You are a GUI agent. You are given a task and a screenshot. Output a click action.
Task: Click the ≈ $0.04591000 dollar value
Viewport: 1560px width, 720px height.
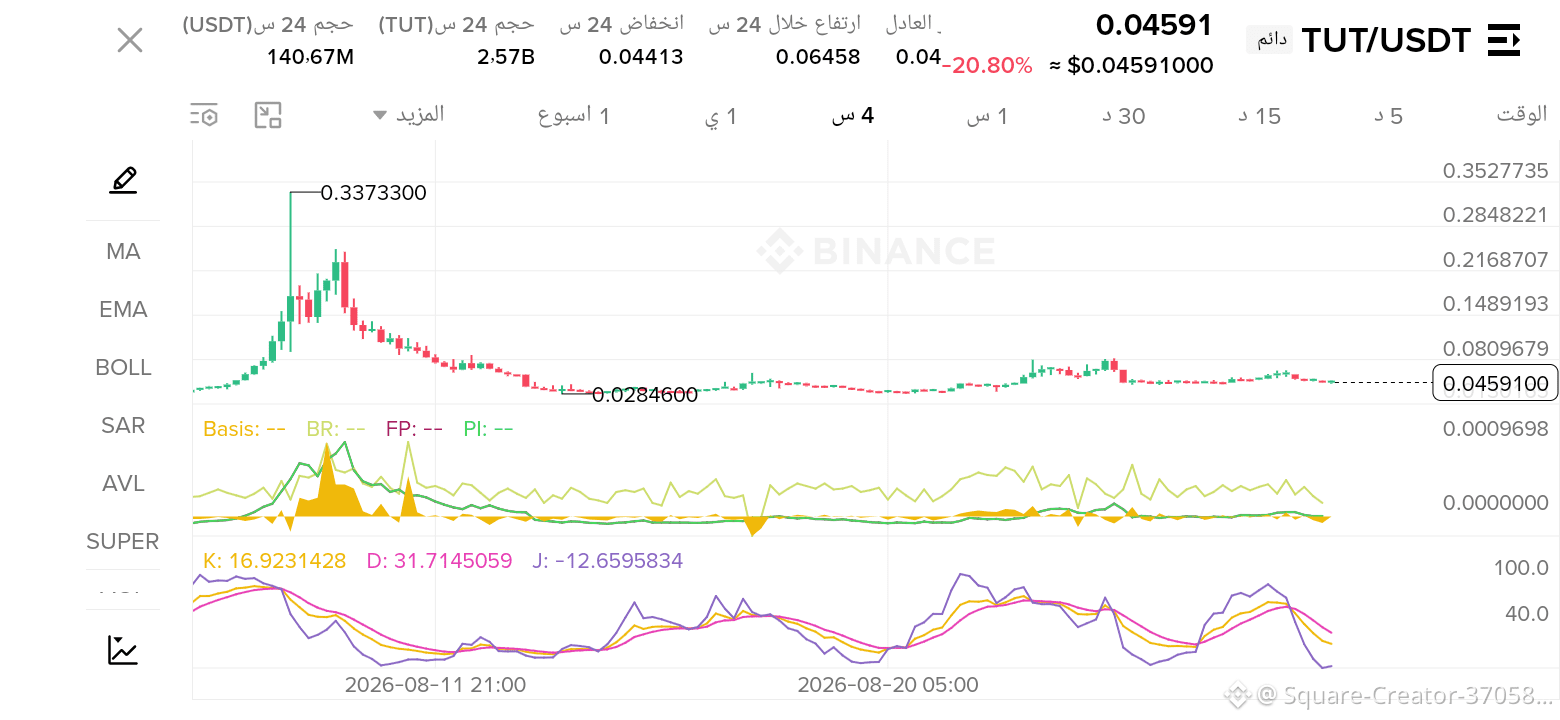coord(1131,66)
